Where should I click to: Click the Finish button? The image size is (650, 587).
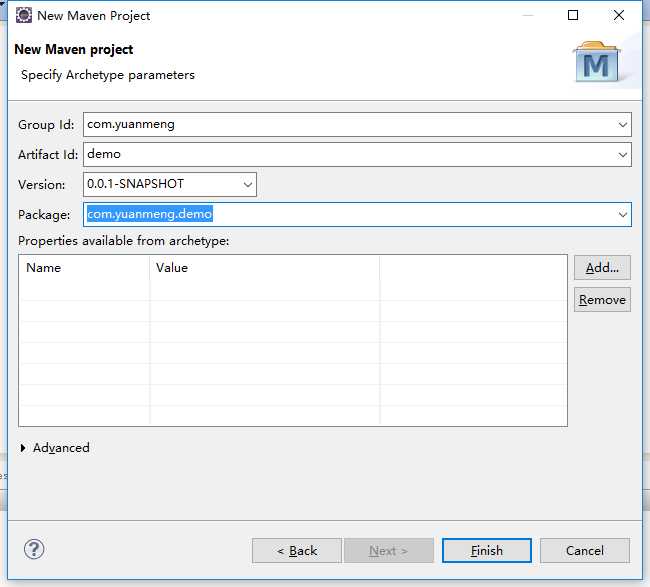[x=487, y=551]
